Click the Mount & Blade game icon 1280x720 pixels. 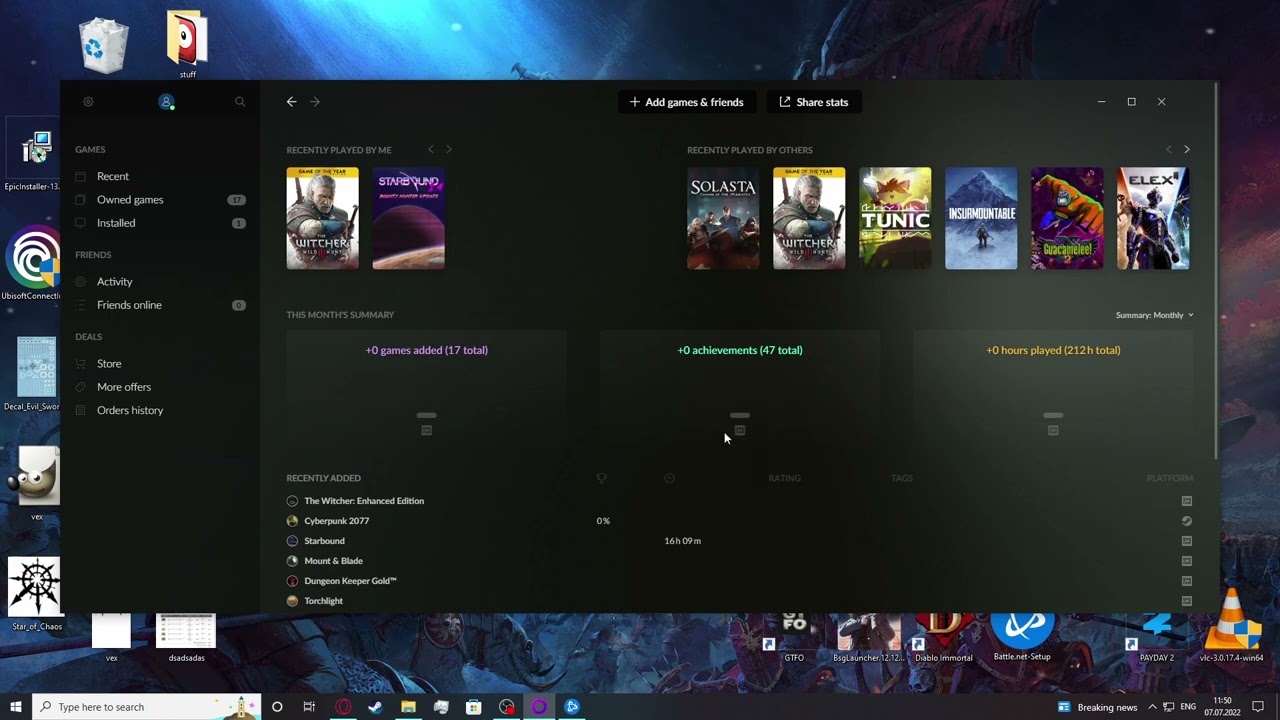[292, 561]
